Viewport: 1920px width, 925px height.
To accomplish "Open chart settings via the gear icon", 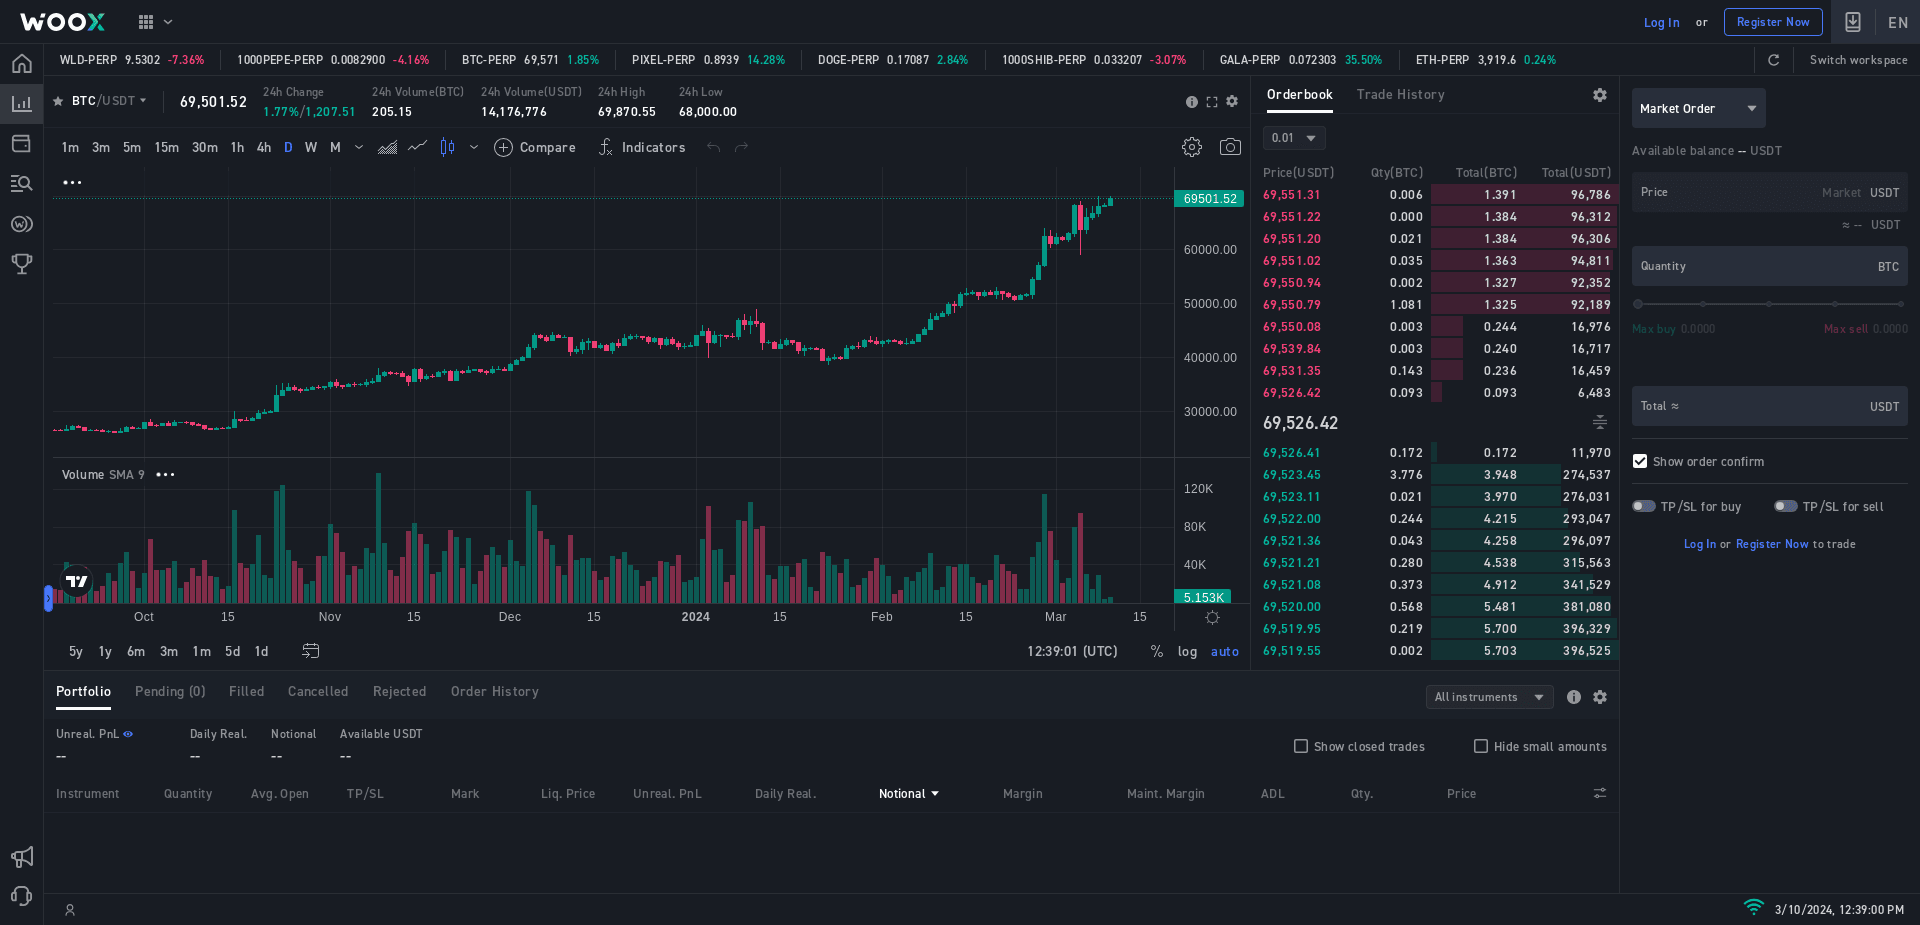I will (x=1191, y=147).
